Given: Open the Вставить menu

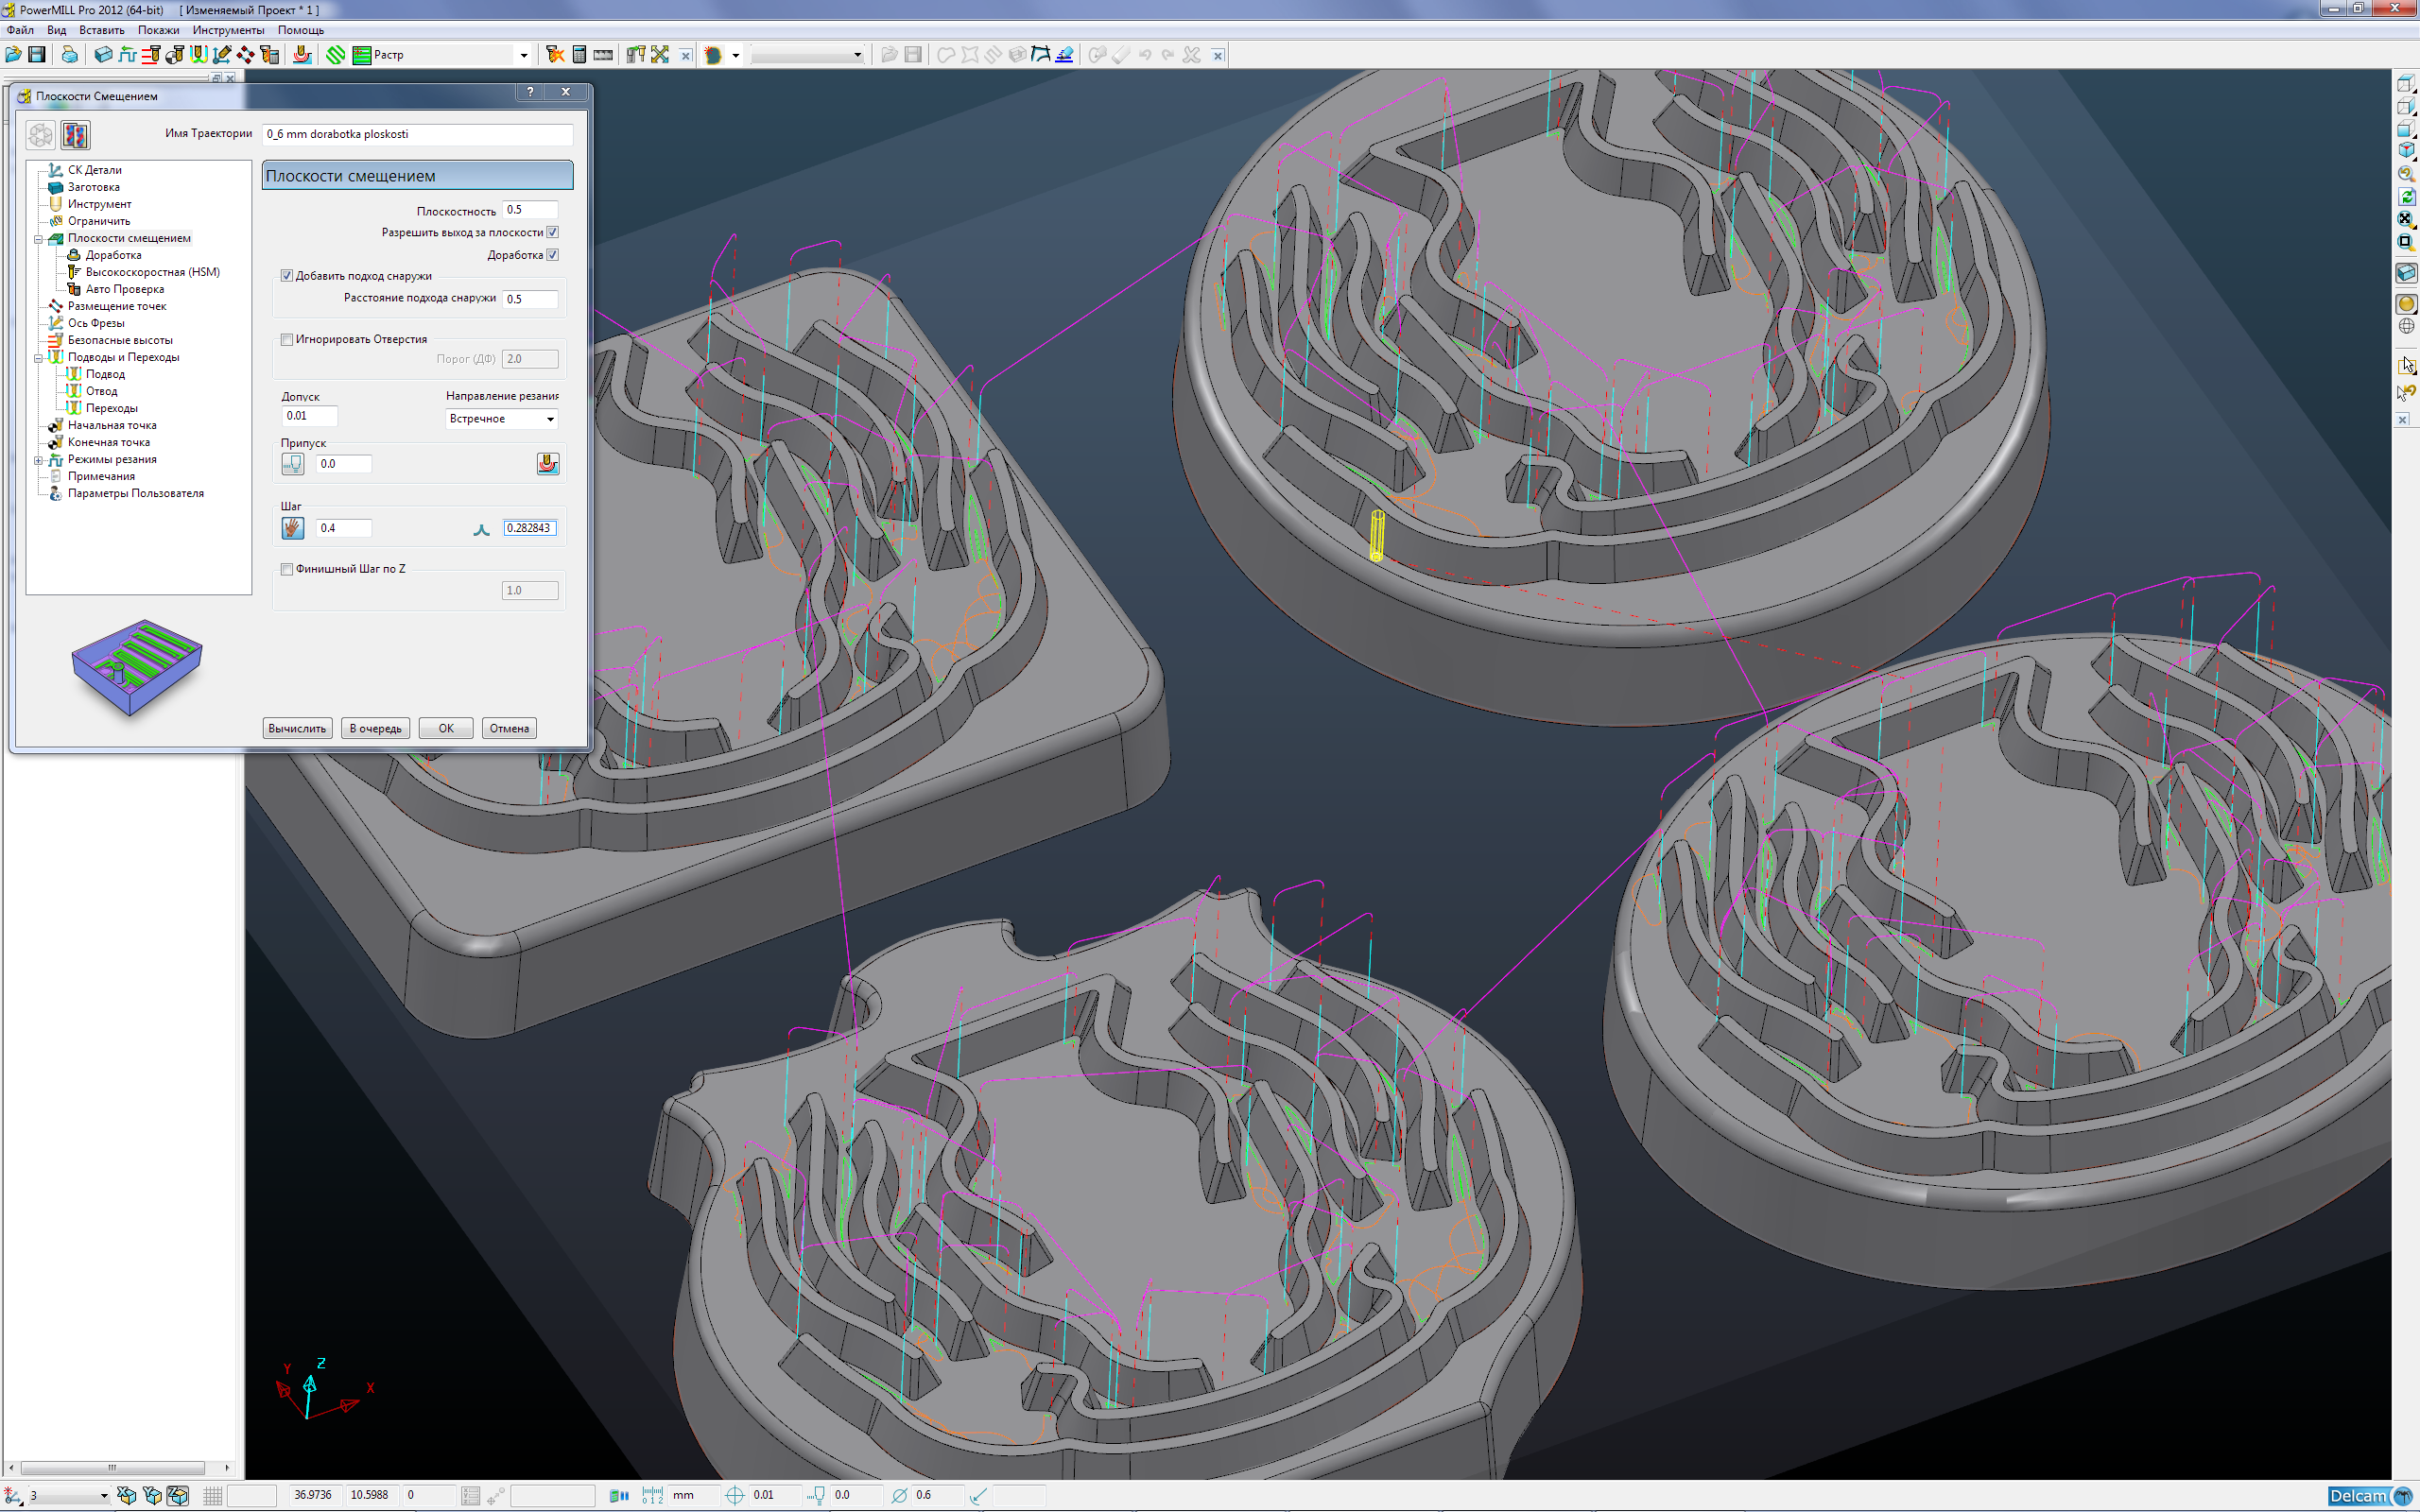Looking at the screenshot, I should coord(102,30).
